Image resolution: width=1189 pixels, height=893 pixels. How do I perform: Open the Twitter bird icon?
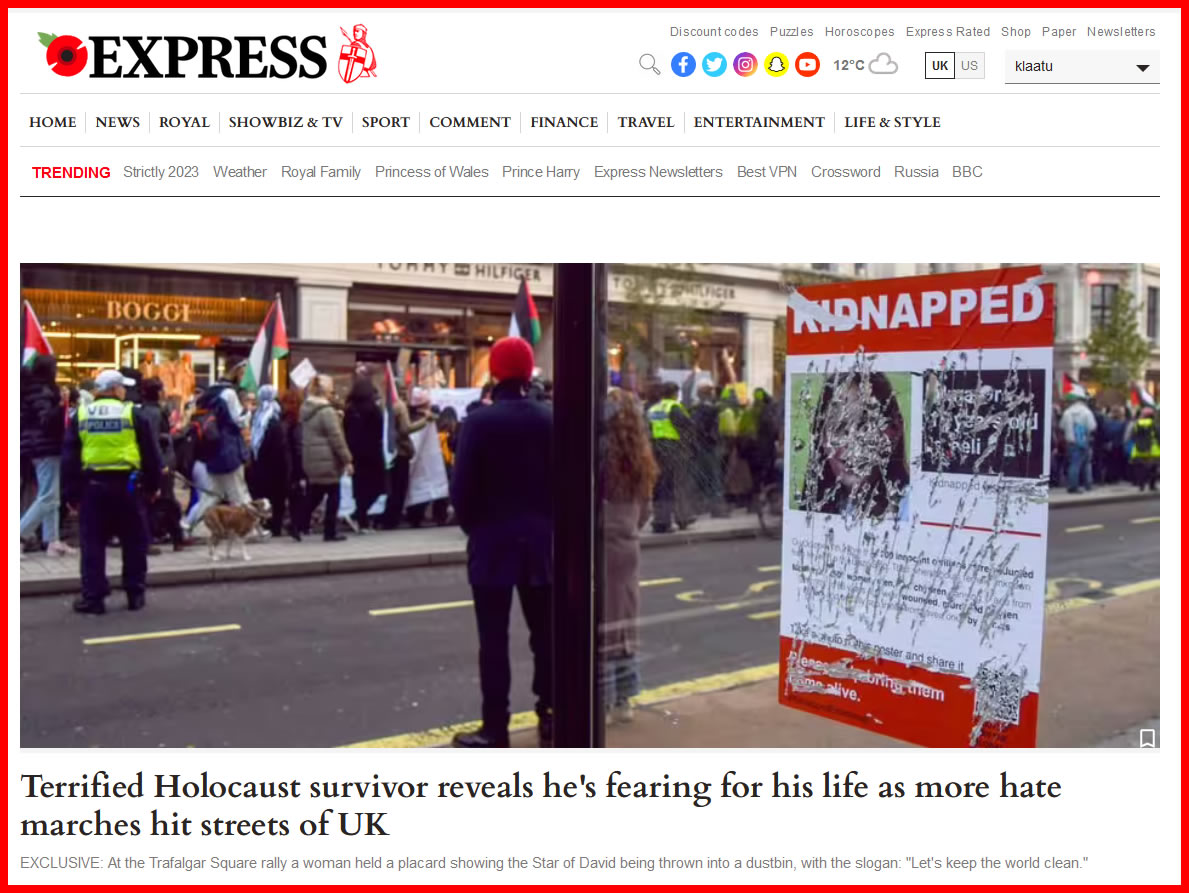714,65
